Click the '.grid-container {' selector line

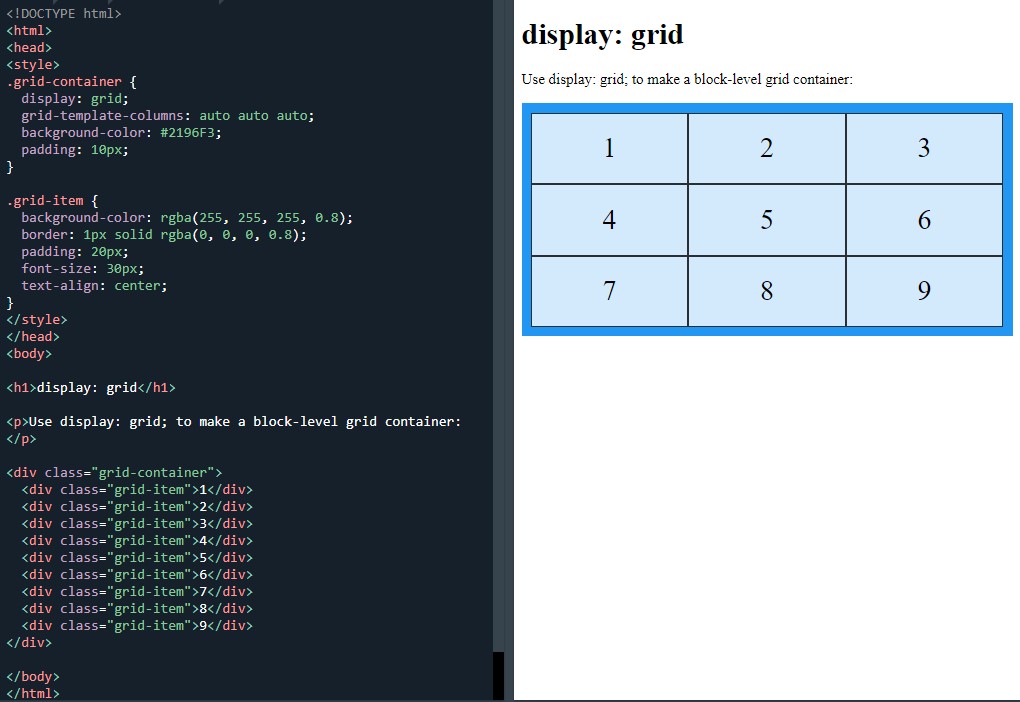(72, 82)
